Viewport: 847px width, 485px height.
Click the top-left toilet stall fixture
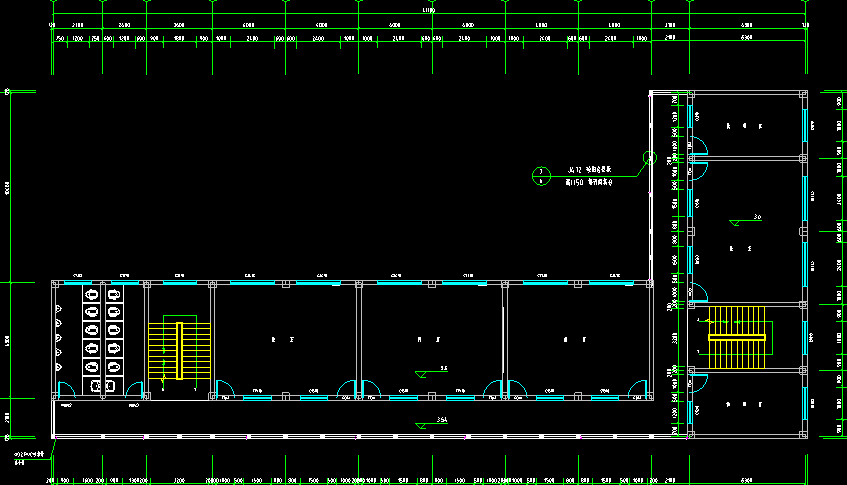92,294
